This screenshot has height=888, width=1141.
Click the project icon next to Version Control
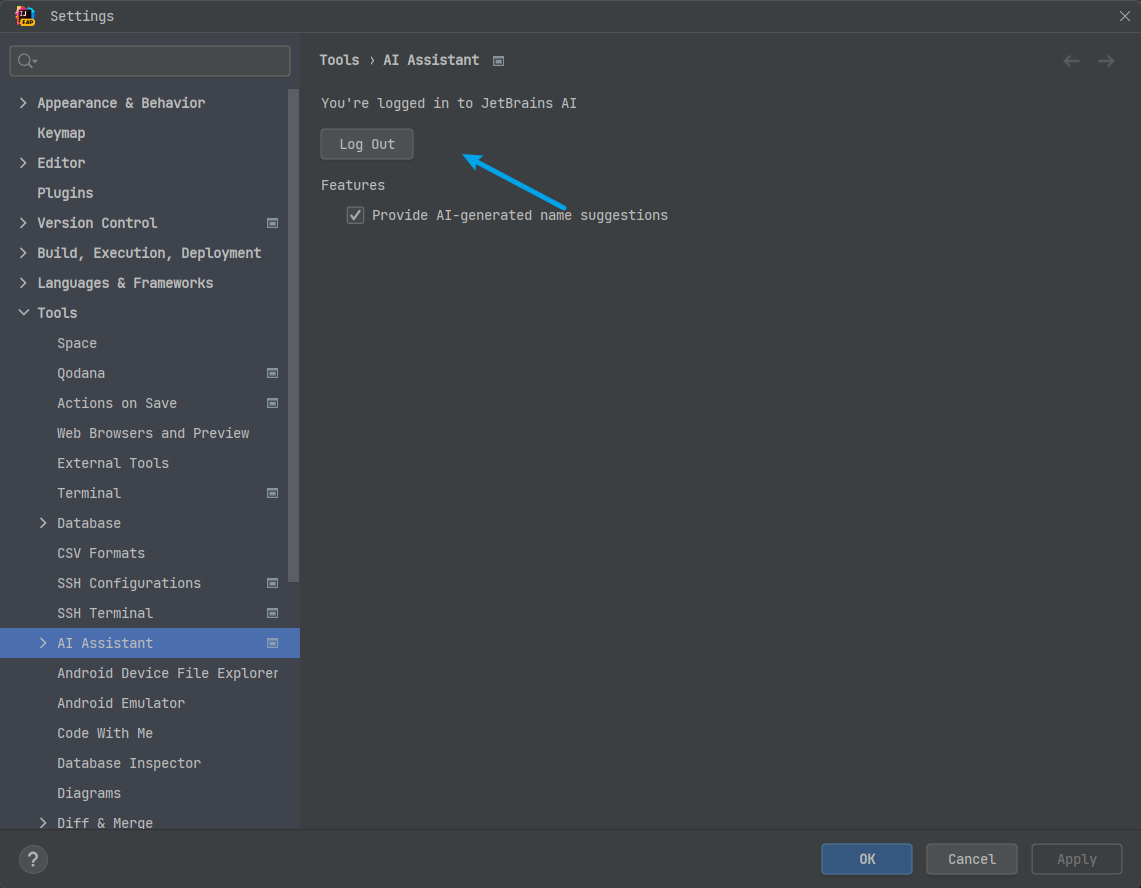coord(272,223)
